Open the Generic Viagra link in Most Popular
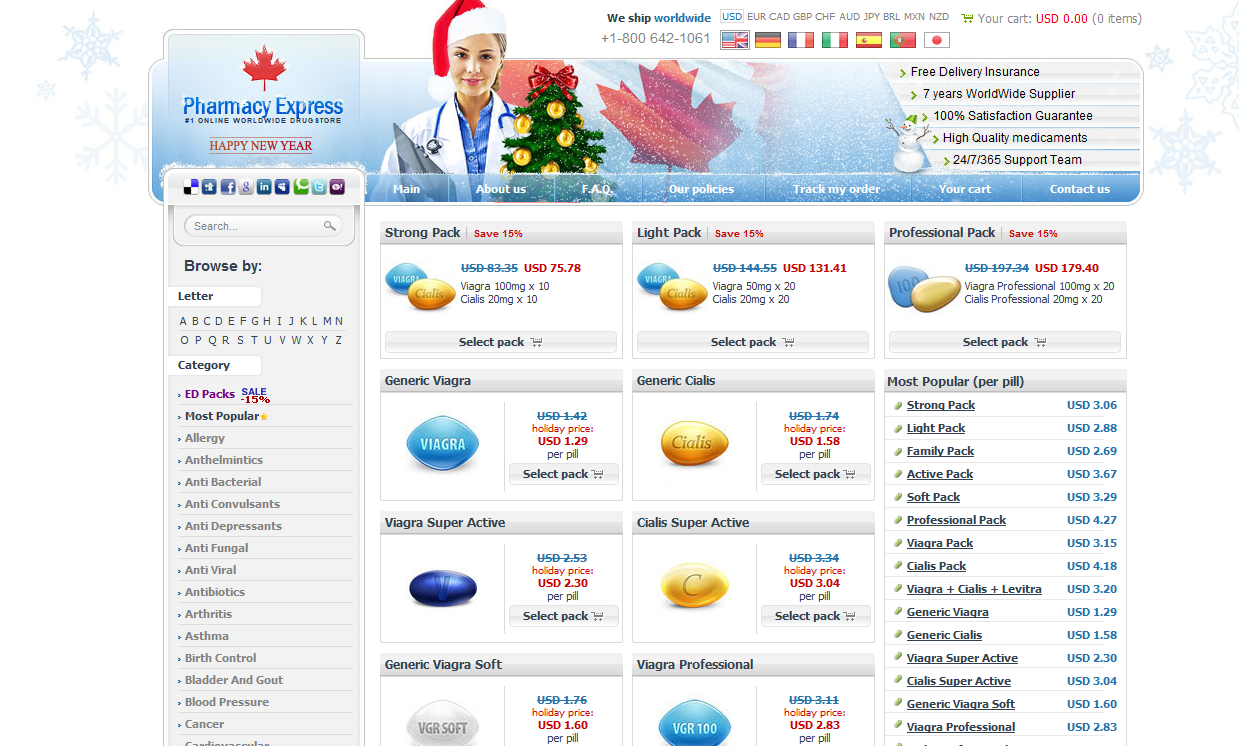1239x746 pixels. click(x=947, y=611)
